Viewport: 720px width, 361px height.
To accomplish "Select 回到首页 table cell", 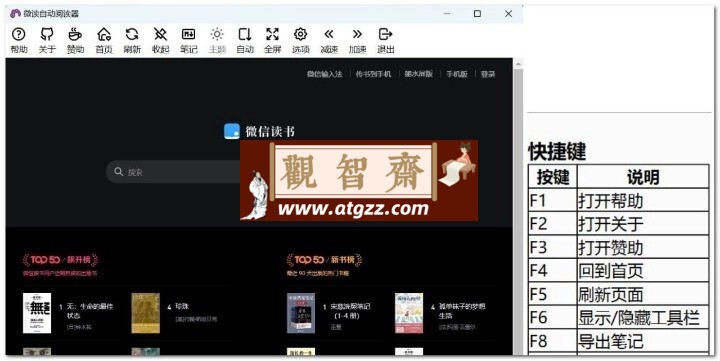I will click(643, 271).
